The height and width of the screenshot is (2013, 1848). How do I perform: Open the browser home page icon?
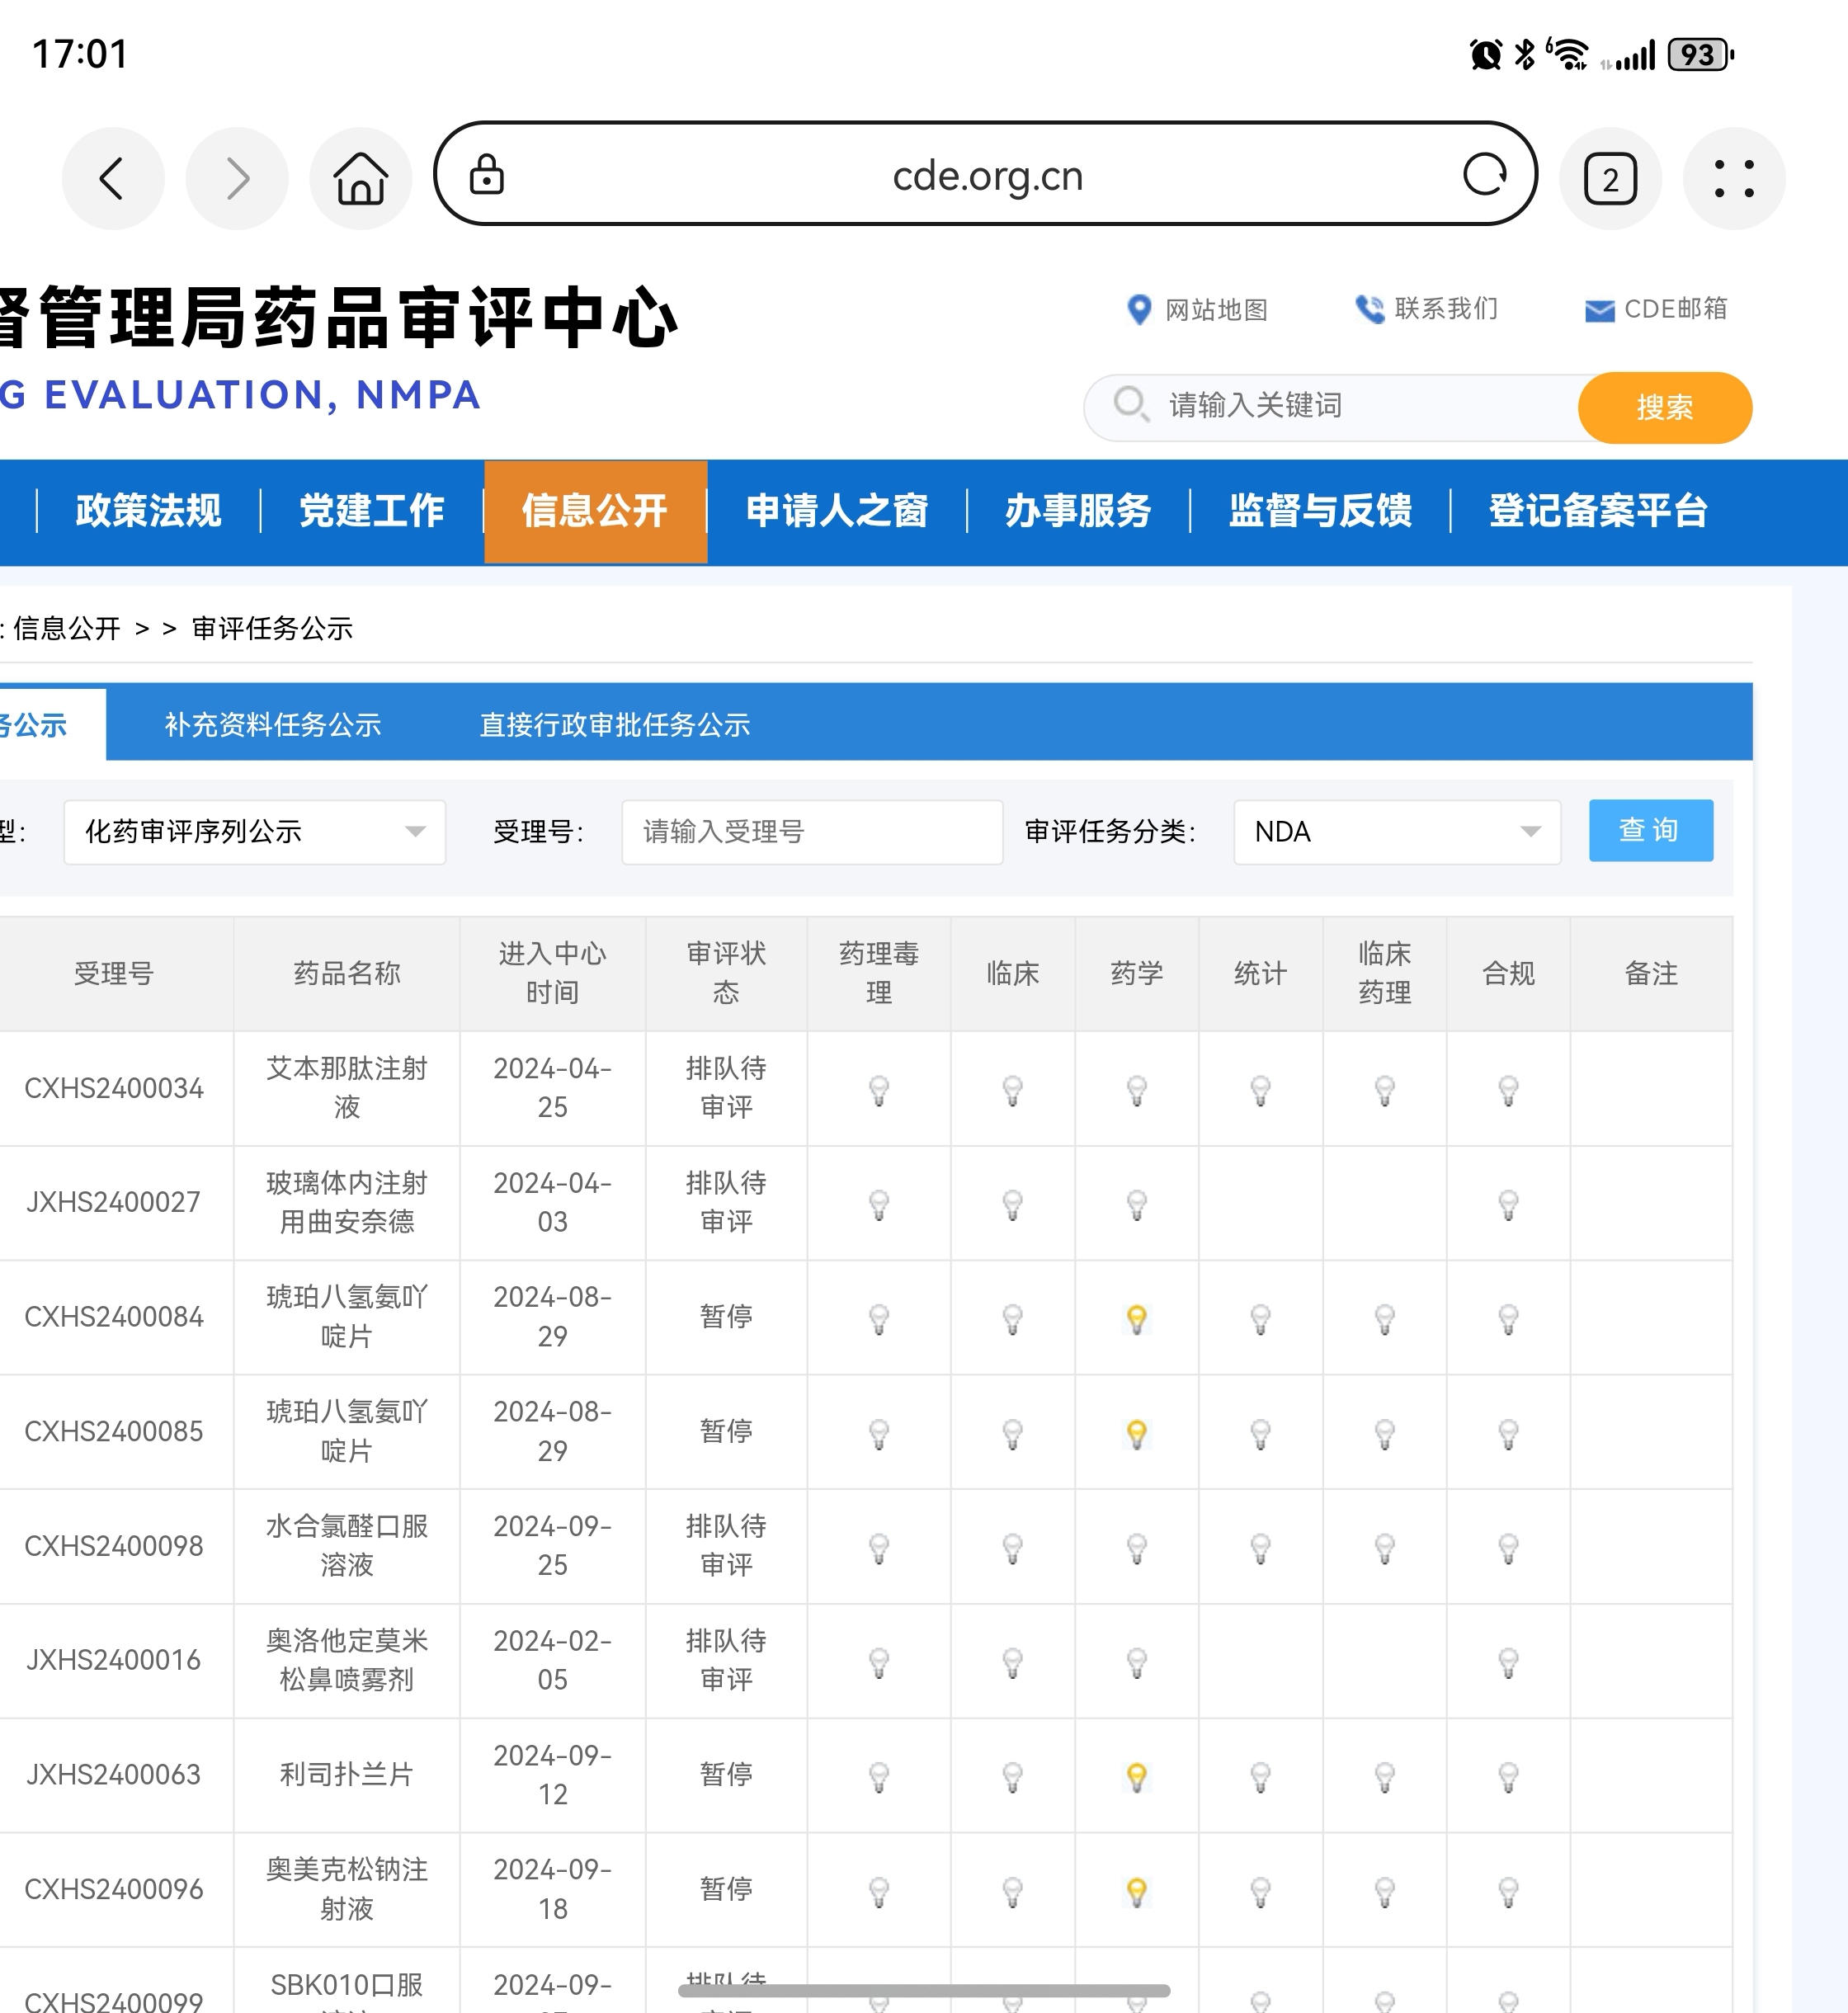360,179
